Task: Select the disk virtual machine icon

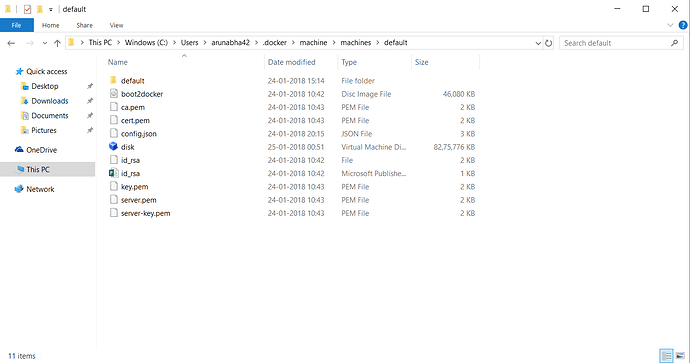Action: click(114, 147)
